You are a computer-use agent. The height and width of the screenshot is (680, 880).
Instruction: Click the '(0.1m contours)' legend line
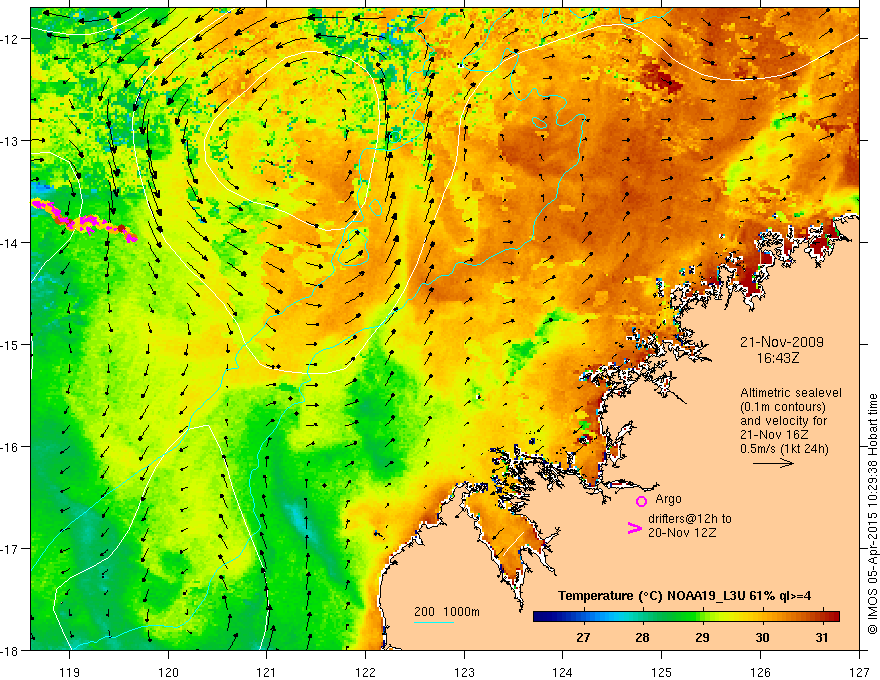pos(783,407)
